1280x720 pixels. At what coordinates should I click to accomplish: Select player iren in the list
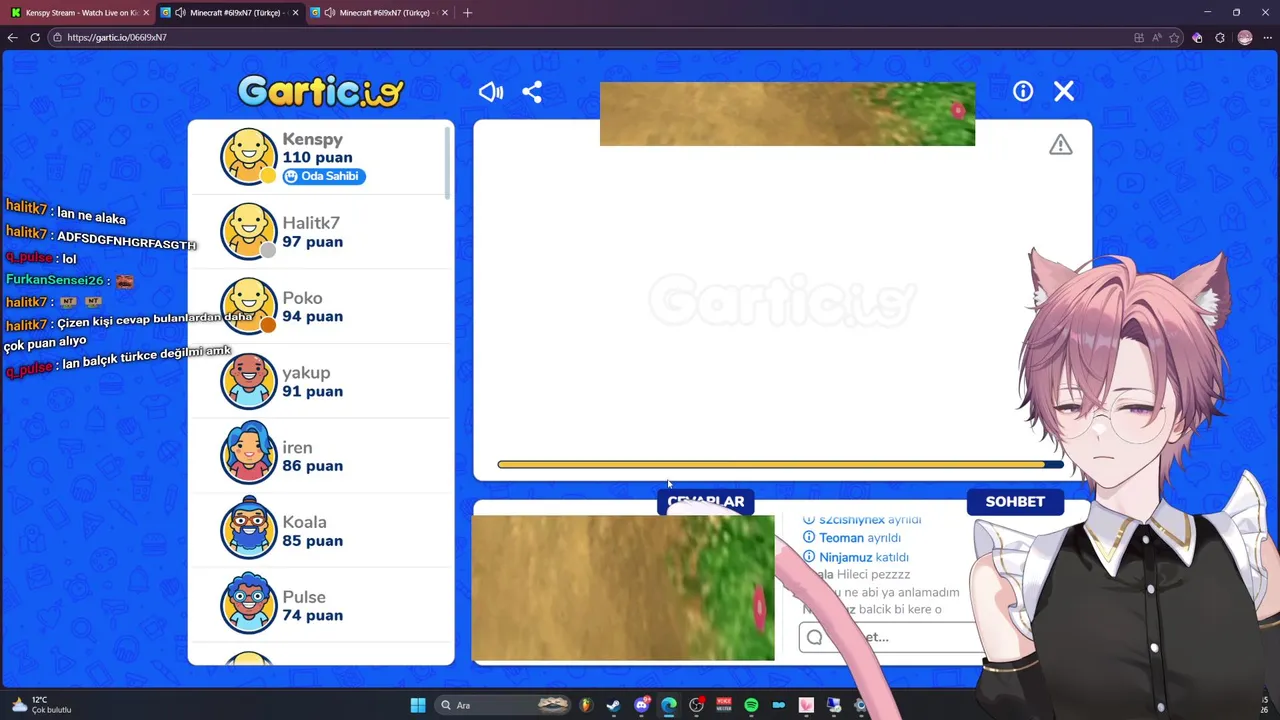[320, 456]
